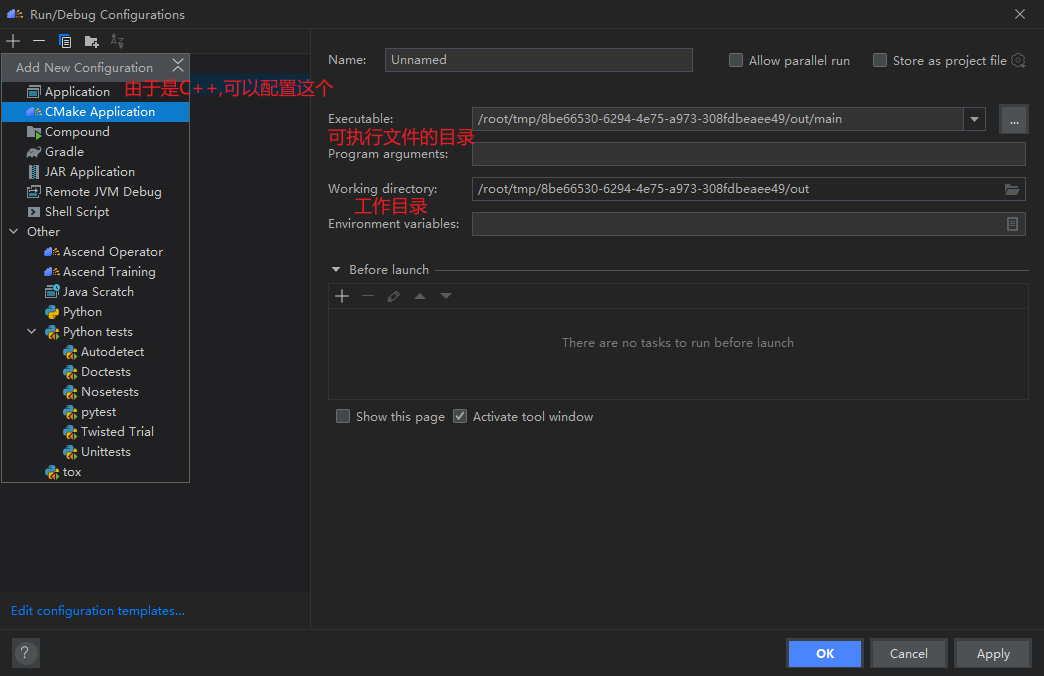
Task: Select Ascend Operator configuration type
Action: coord(96,251)
